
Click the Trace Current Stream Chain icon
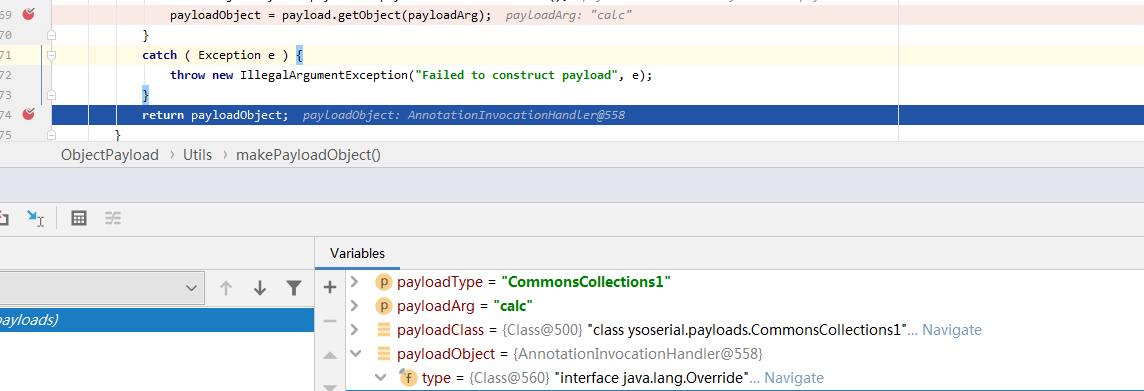click(113, 217)
